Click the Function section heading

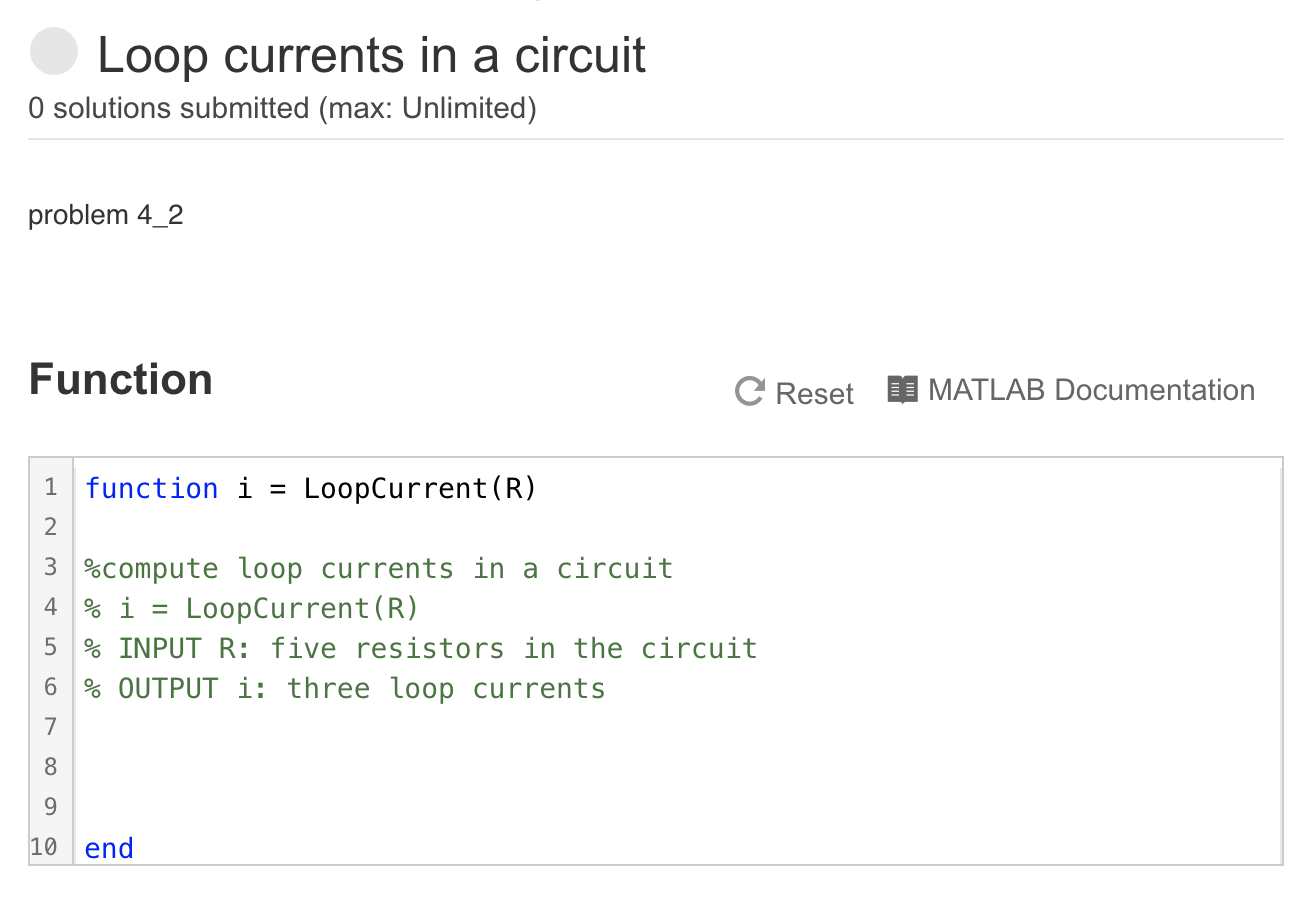tap(120, 380)
